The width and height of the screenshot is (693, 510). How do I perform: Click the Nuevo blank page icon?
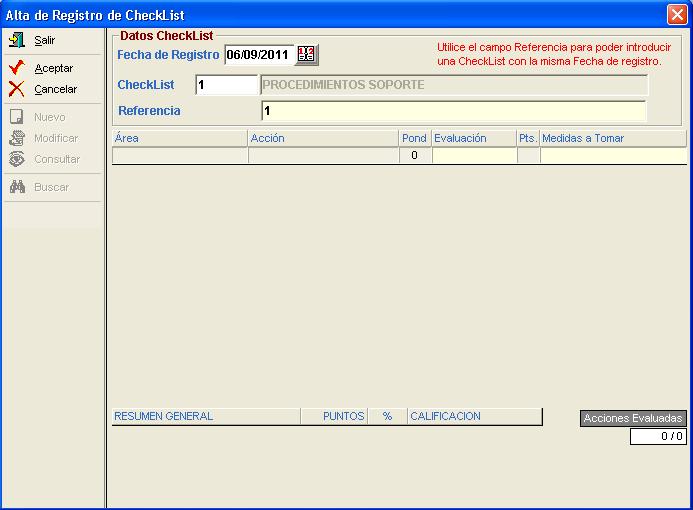click(x=16, y=117)
